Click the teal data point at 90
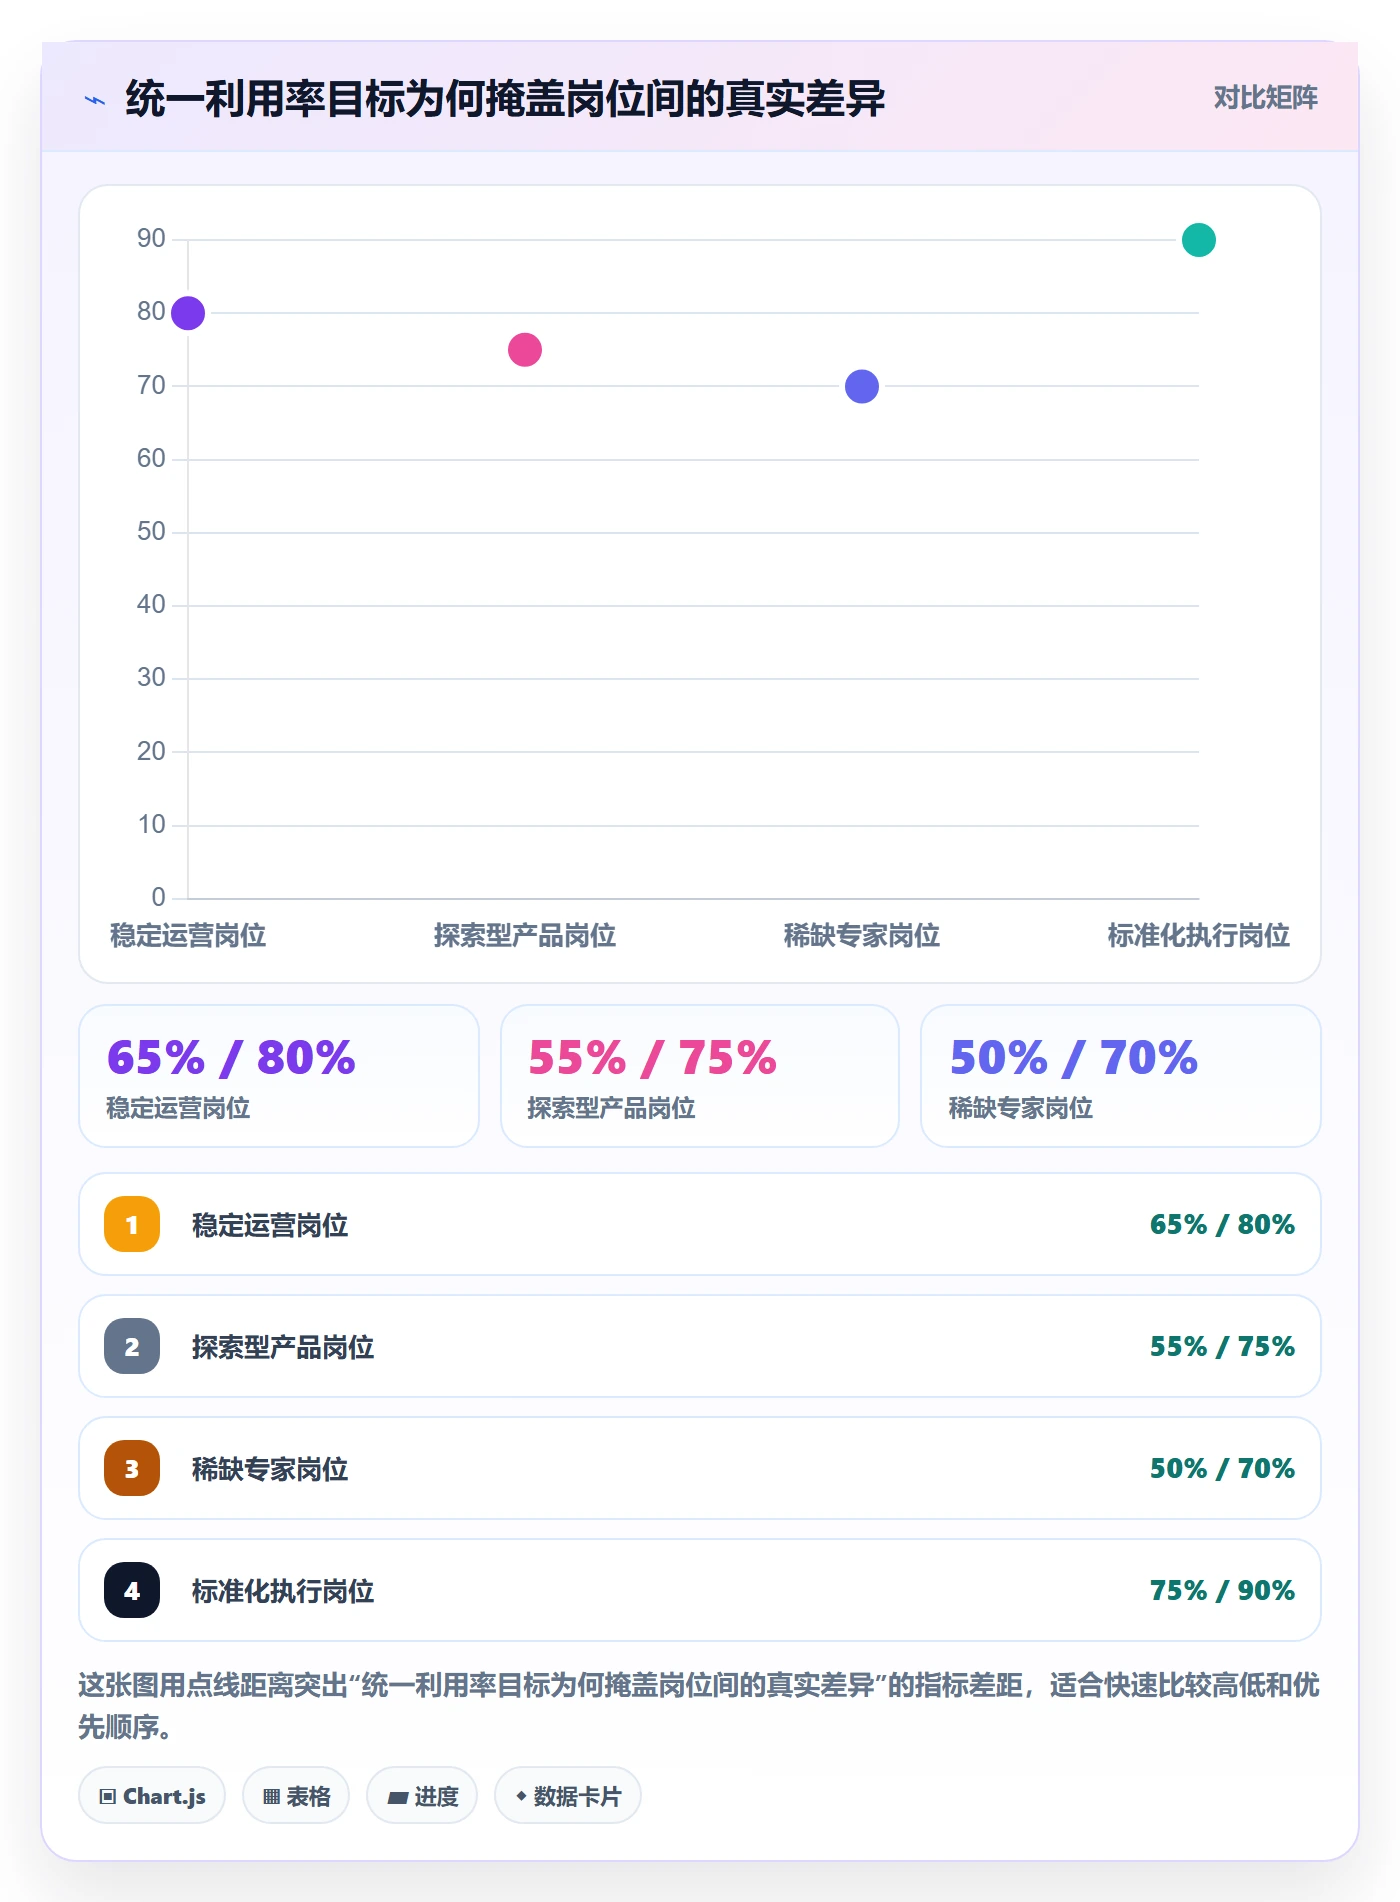 pos(1199,240)
